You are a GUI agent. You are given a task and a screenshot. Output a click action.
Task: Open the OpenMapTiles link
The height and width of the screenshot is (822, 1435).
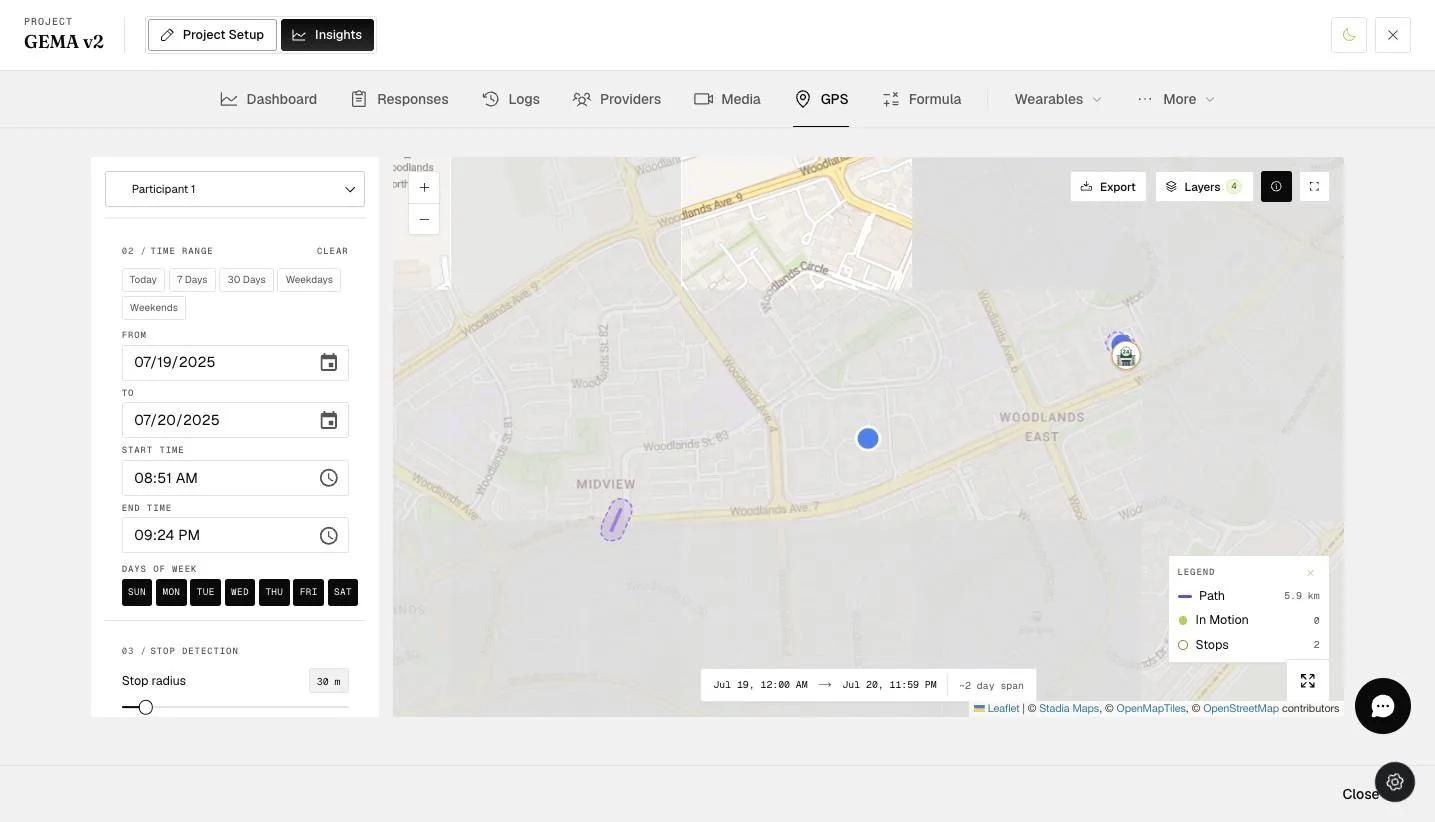(1151, 708)
